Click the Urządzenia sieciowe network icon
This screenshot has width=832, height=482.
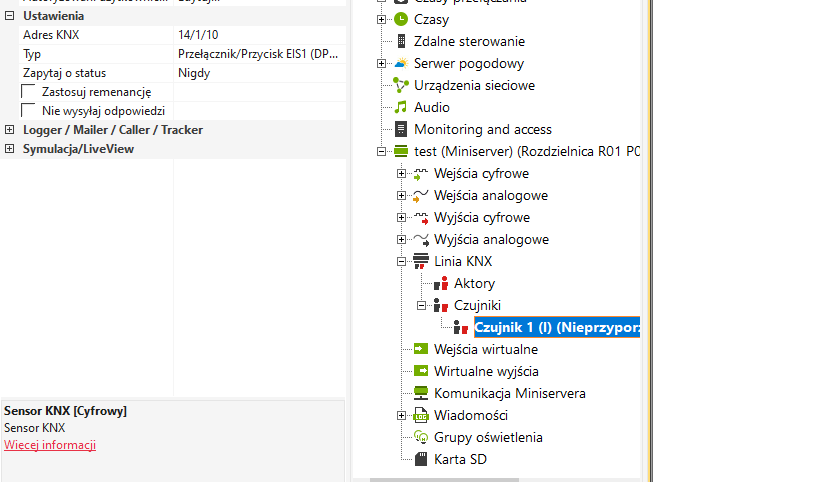(401, 85)
